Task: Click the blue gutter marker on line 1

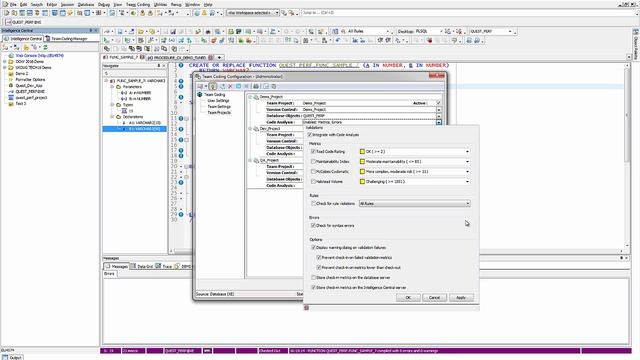Action: (x=181, y=65)
